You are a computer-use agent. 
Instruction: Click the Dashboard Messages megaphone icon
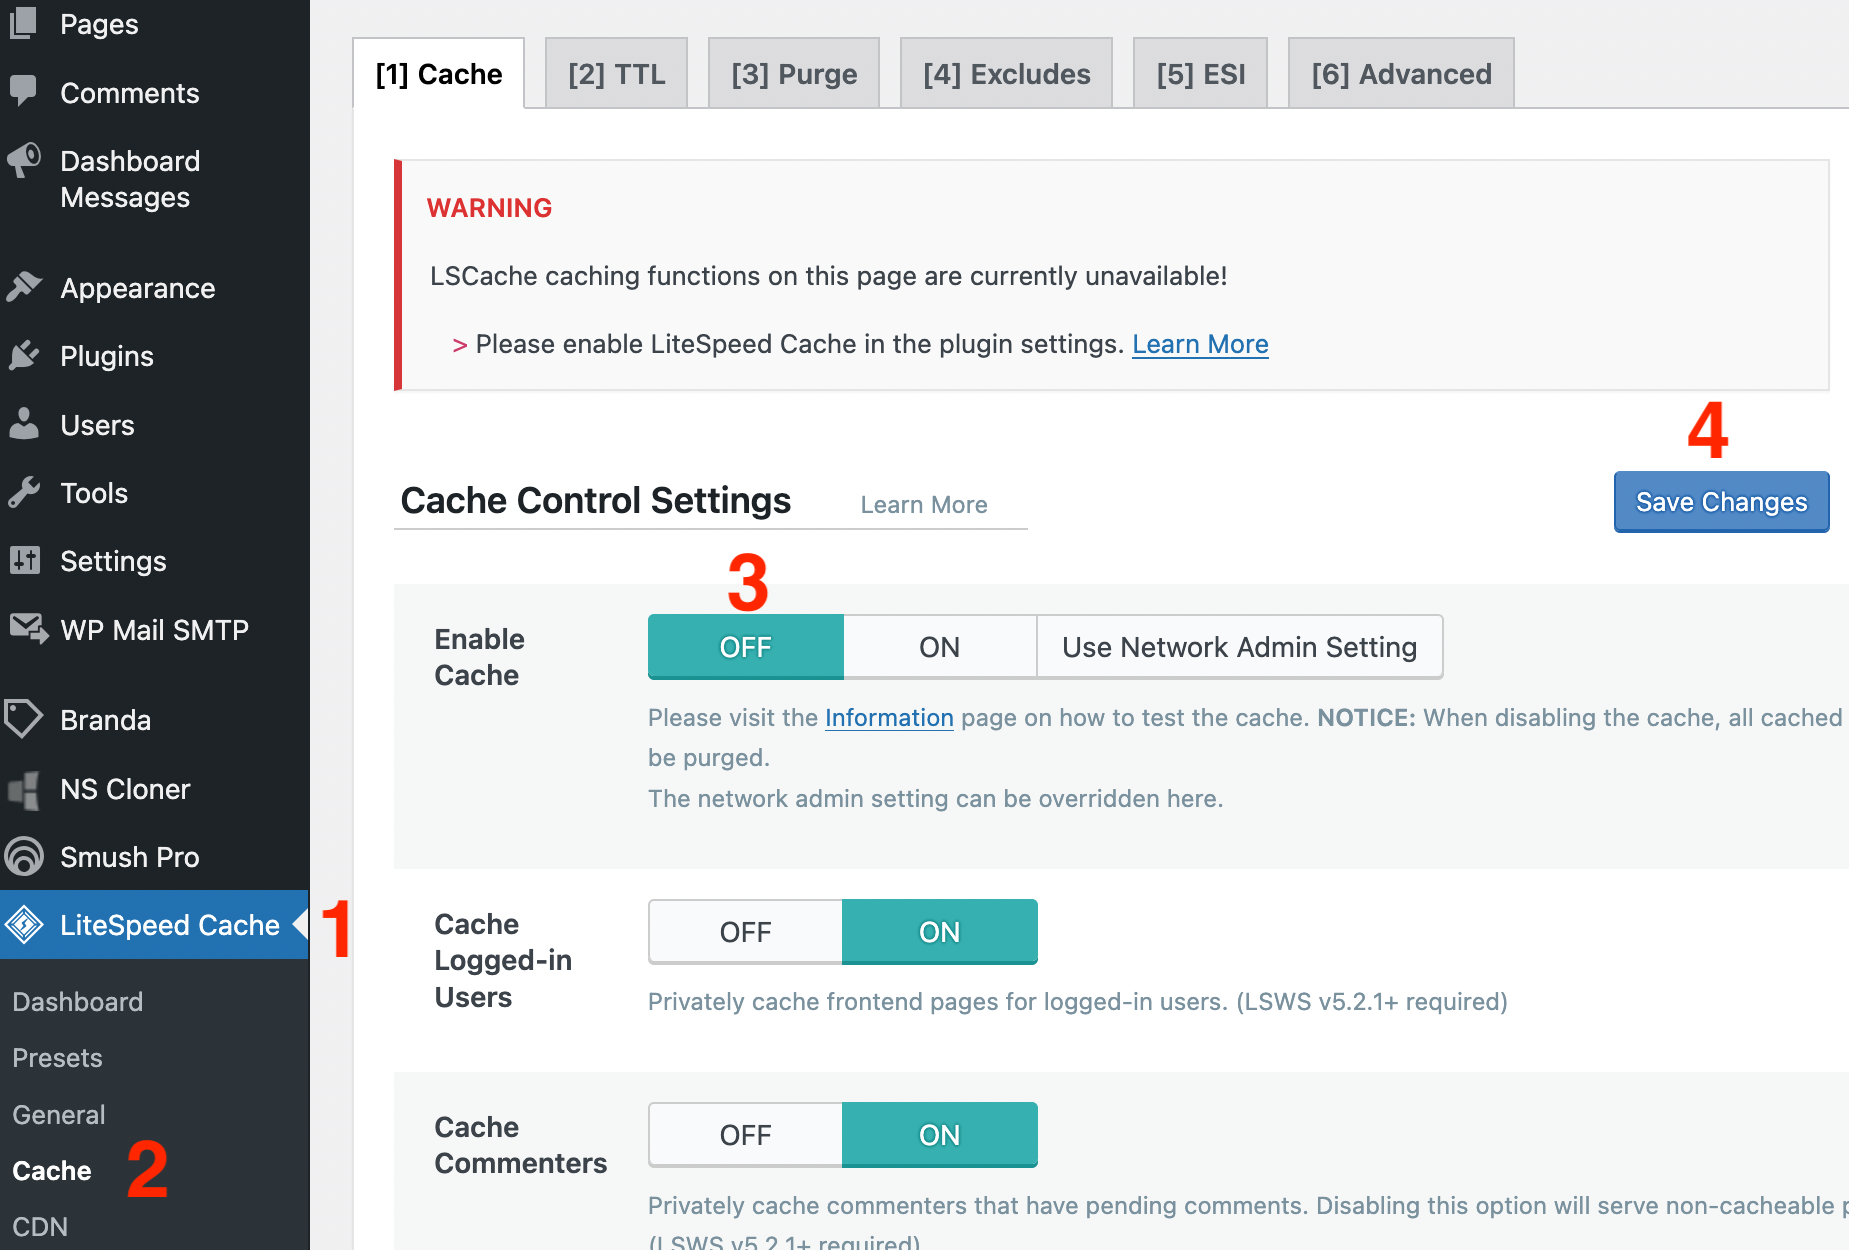[24, 161]
